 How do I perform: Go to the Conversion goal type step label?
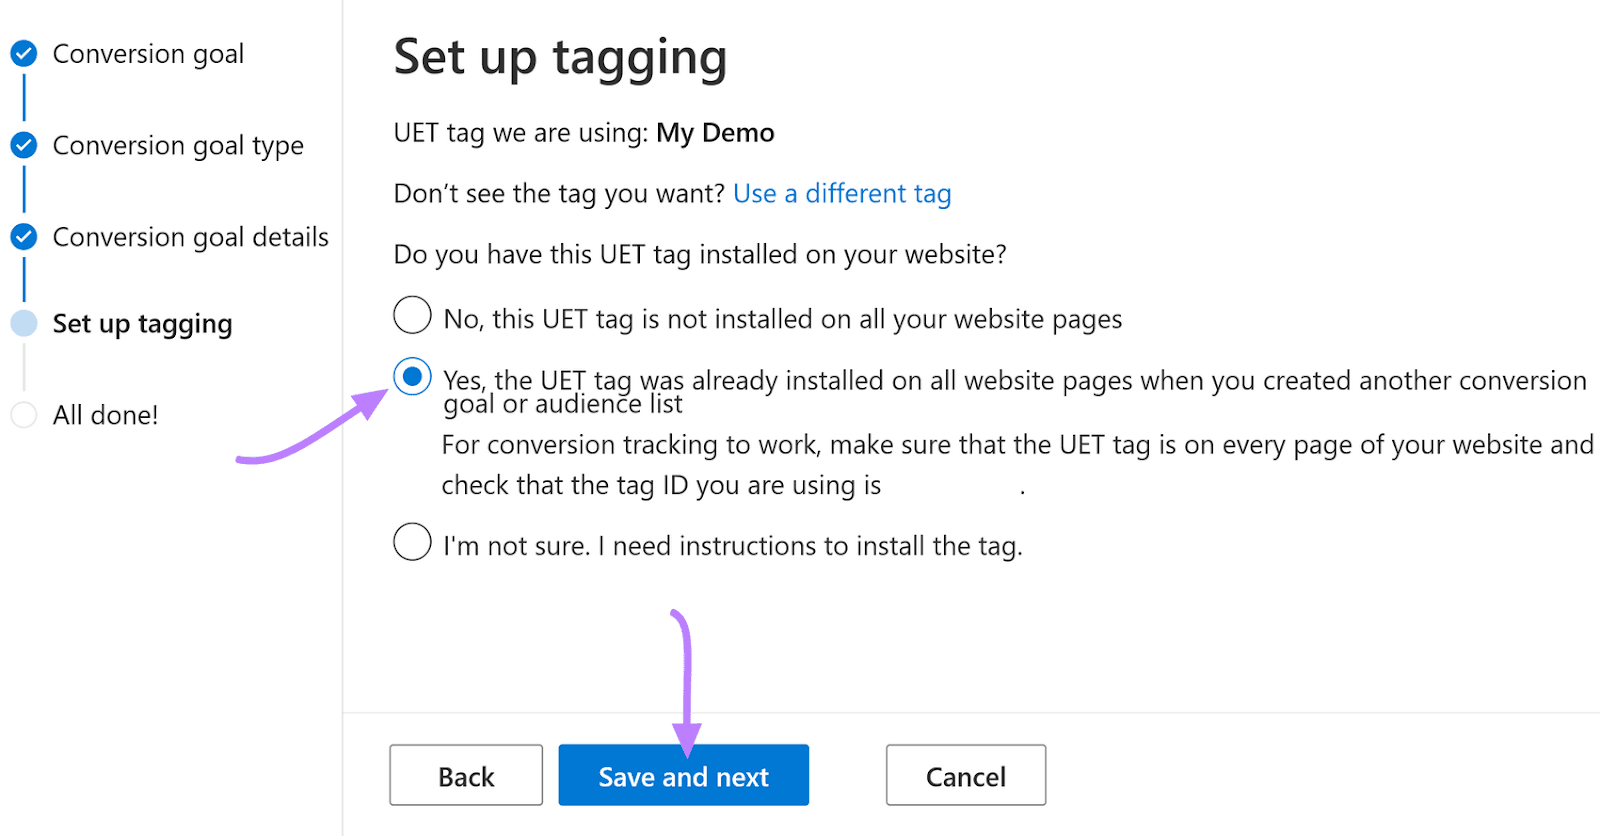click(178, 146)
